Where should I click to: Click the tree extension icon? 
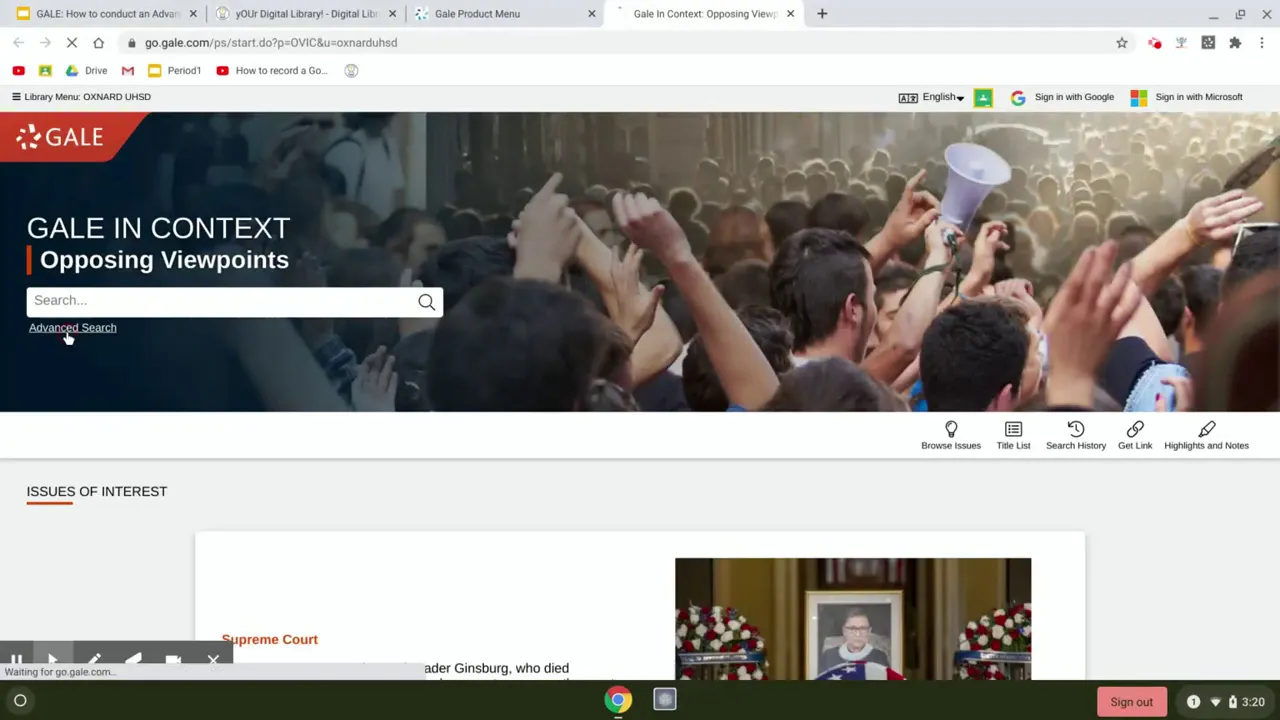click(1181, 43)
